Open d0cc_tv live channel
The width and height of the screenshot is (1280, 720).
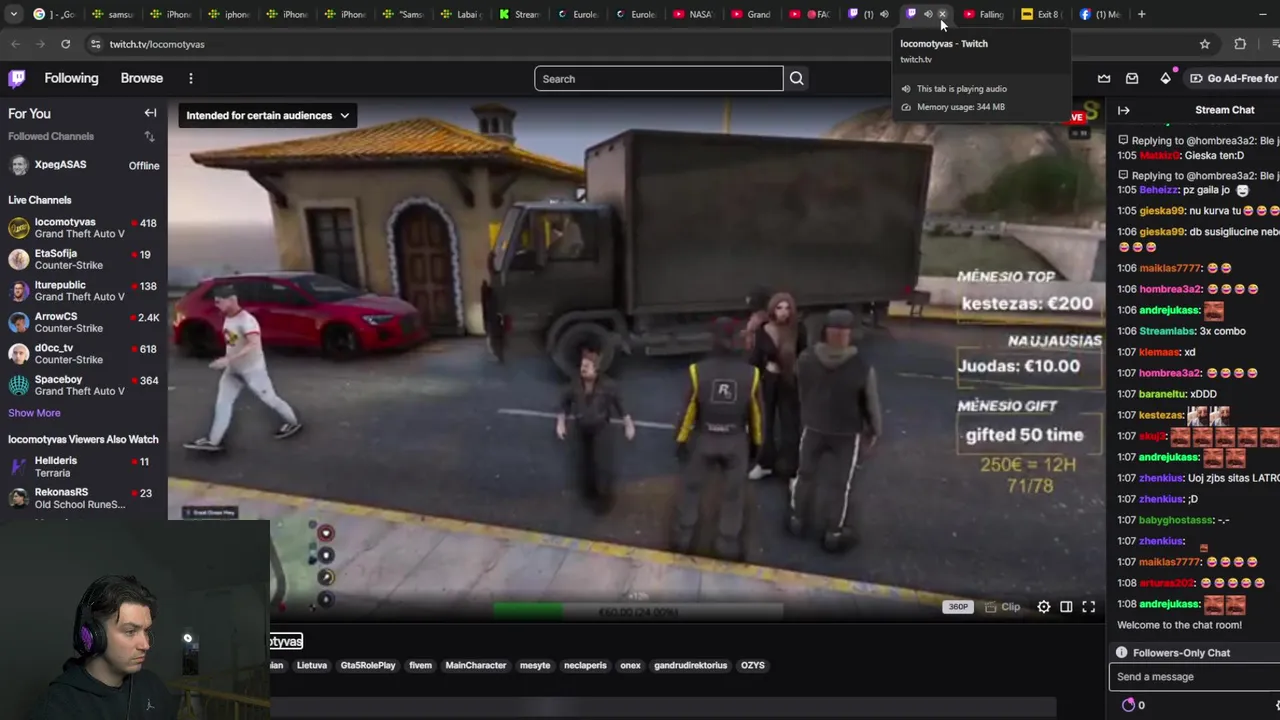84,354
